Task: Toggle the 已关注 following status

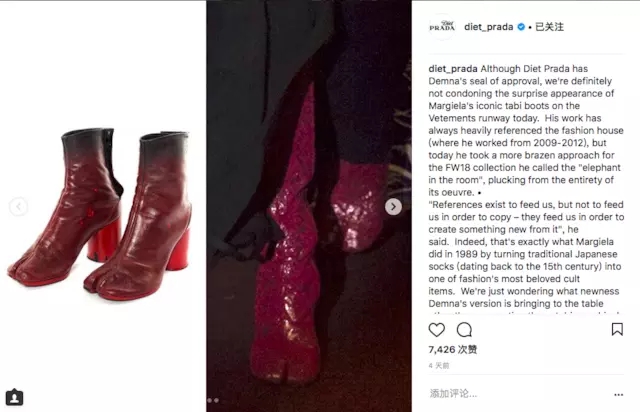Action: click(x=549, y=27)
